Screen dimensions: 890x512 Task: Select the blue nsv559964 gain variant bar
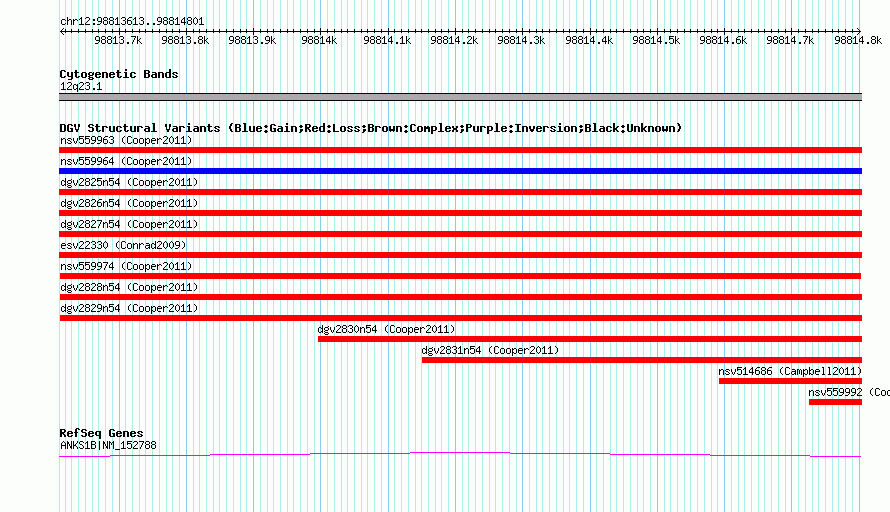click(460, 171)
